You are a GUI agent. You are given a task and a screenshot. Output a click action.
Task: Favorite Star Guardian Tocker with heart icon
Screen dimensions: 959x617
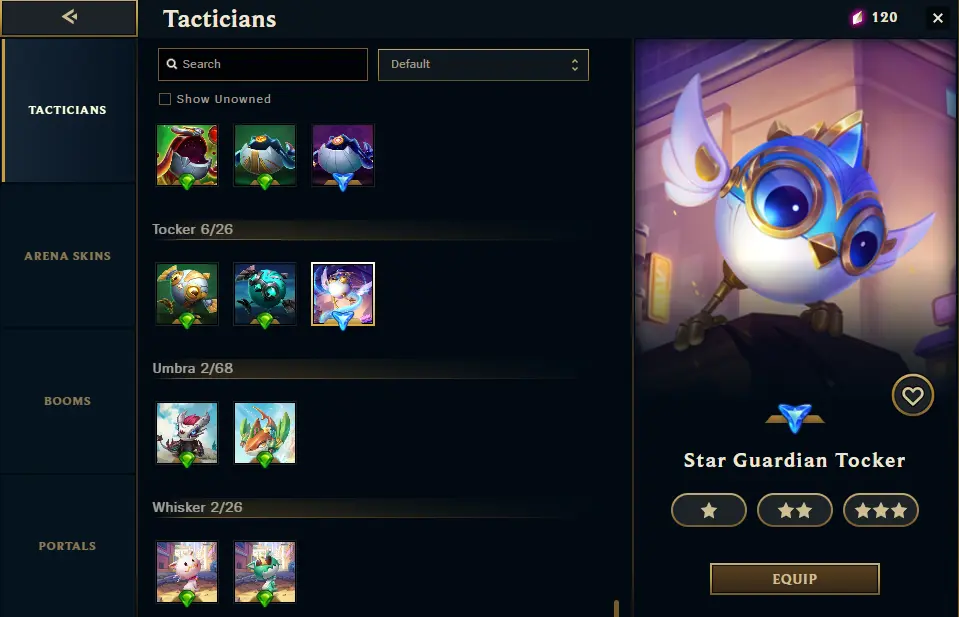pyautogui.click(x=913, y=396)
